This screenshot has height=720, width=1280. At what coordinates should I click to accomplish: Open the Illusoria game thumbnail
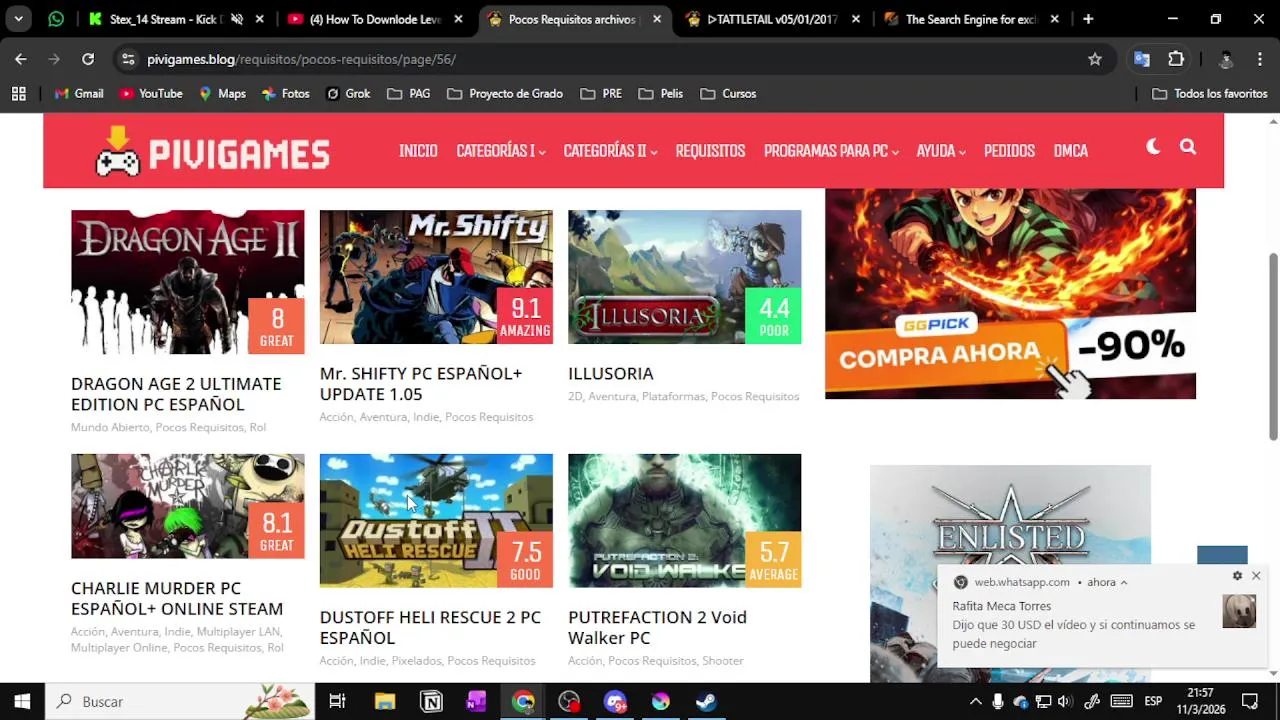tap(684, 277)
